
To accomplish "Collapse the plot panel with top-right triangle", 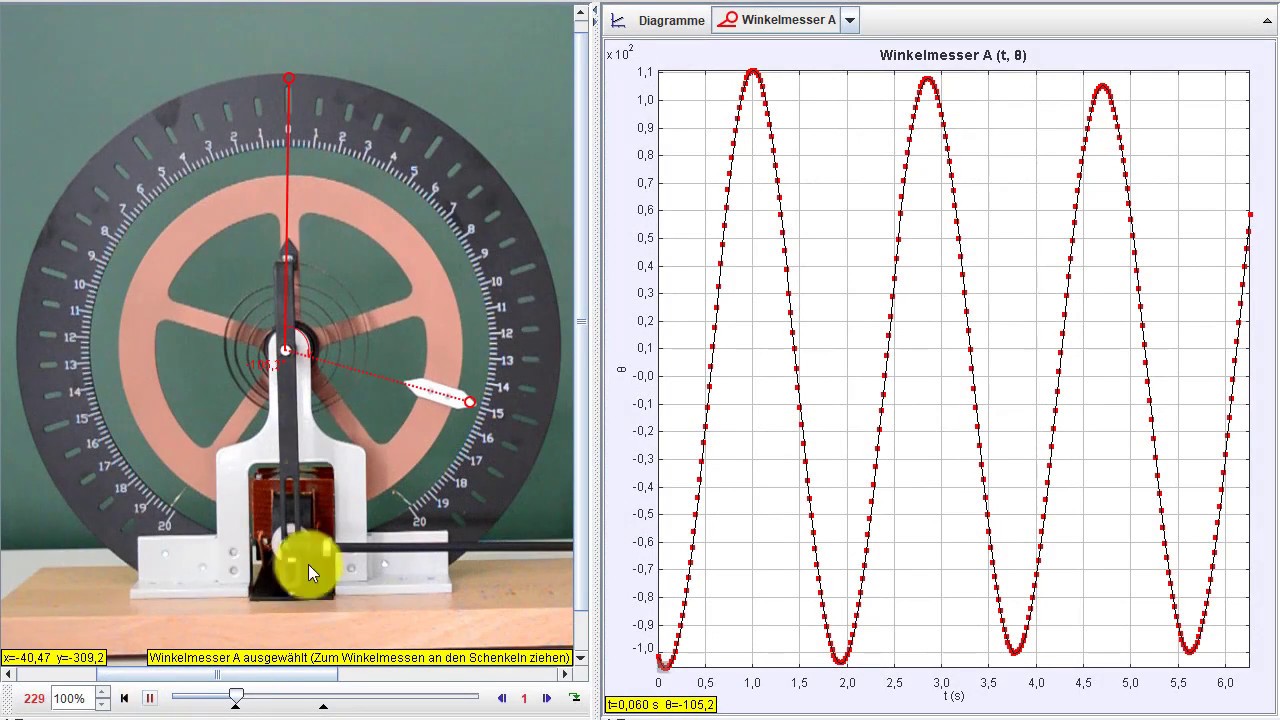I will [x=1268, y=20].
